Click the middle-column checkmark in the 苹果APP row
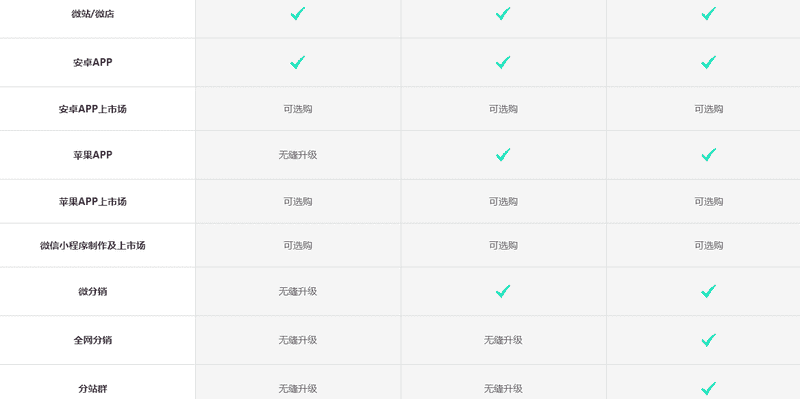The width and height of the screenshot is (800, 399). tap(503, 155)
